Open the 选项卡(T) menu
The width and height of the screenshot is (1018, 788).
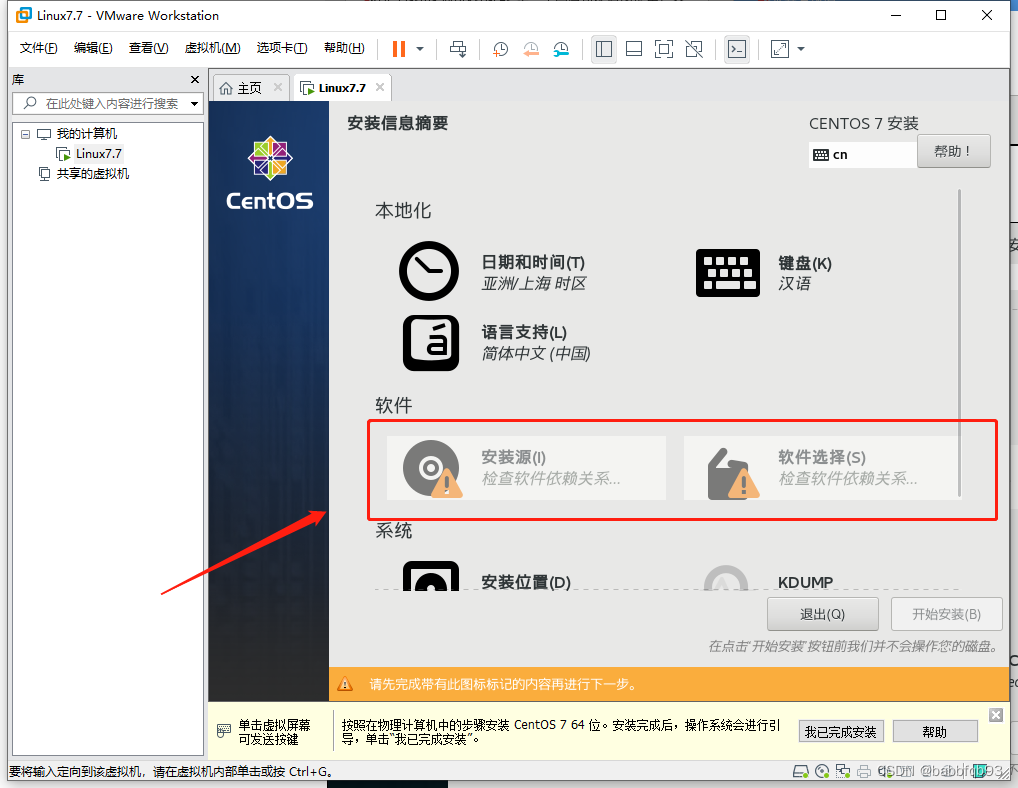click(x=282, y=48)
